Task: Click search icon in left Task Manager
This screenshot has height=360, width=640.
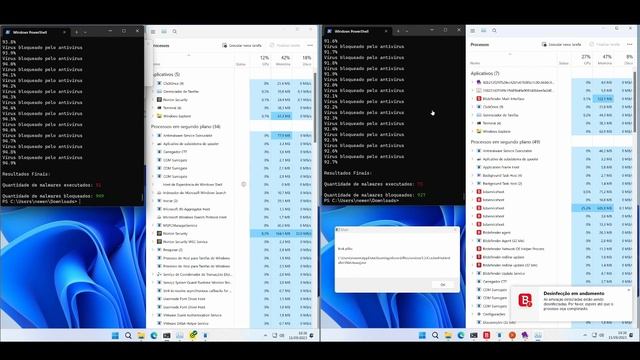Action: click(175, 31)
